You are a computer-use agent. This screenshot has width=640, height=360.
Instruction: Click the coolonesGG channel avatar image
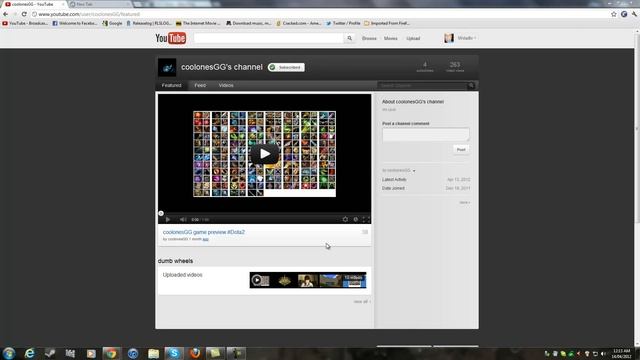coord(167,67)
